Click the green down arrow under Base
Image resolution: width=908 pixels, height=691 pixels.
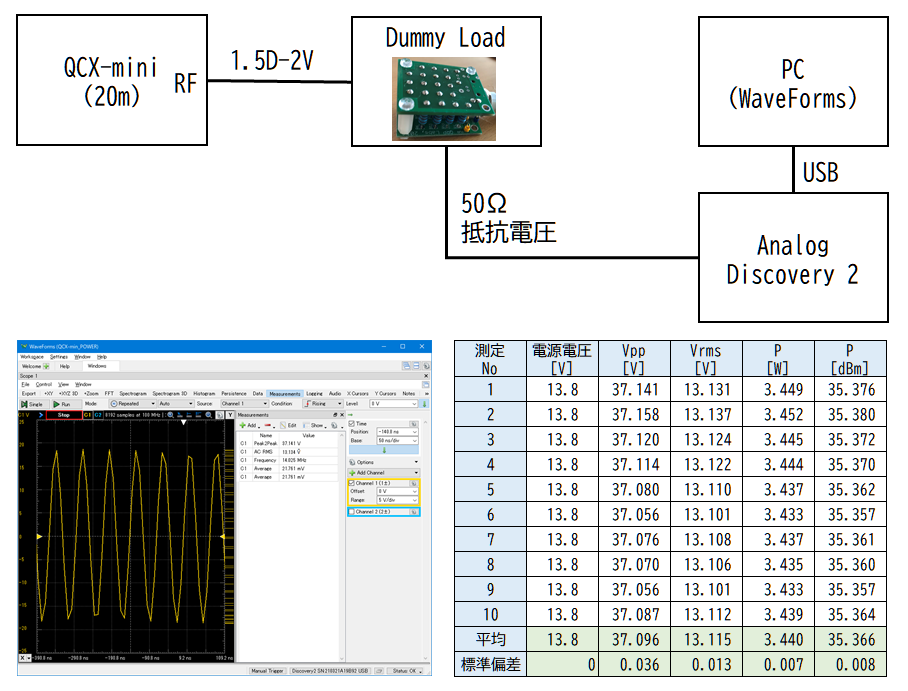click(384, 450)
